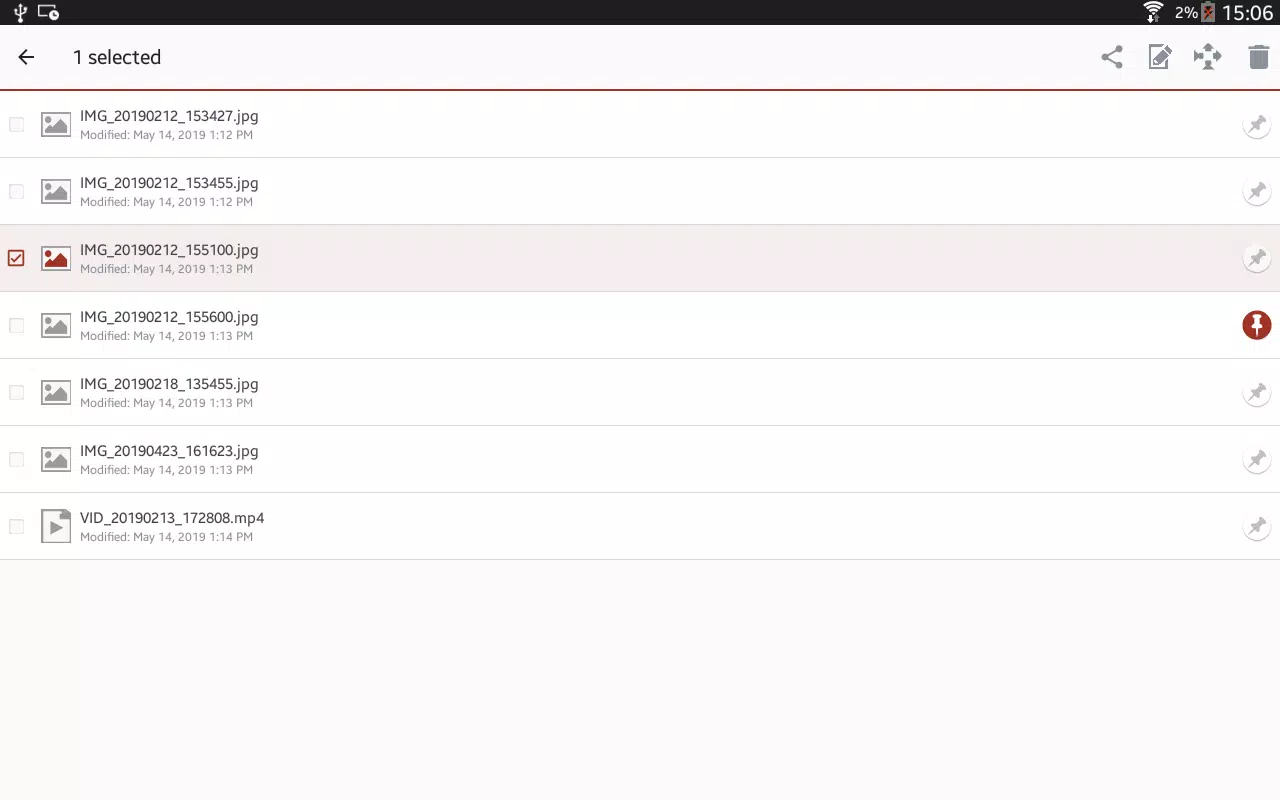Tap the move files icon
1280x800 pixels.
point(1208,57)
